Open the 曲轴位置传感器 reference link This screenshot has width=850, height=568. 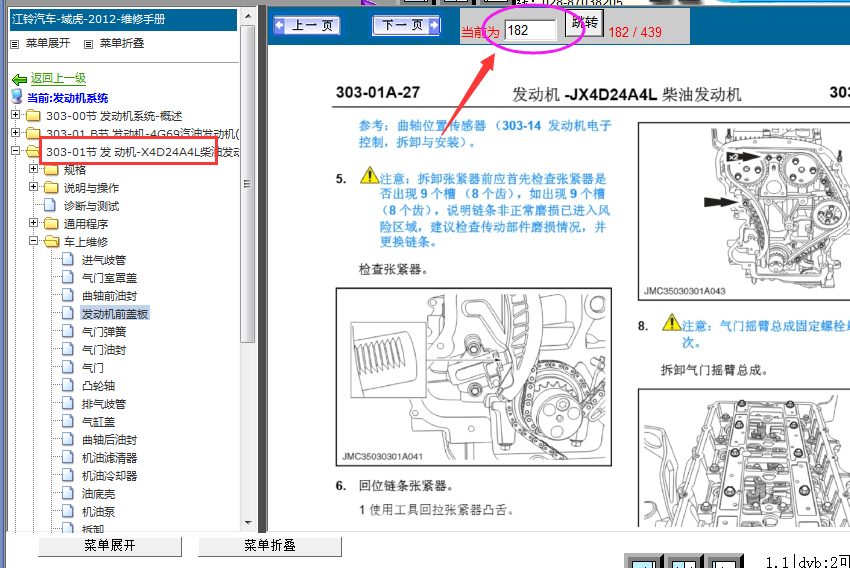click(485, 134)
